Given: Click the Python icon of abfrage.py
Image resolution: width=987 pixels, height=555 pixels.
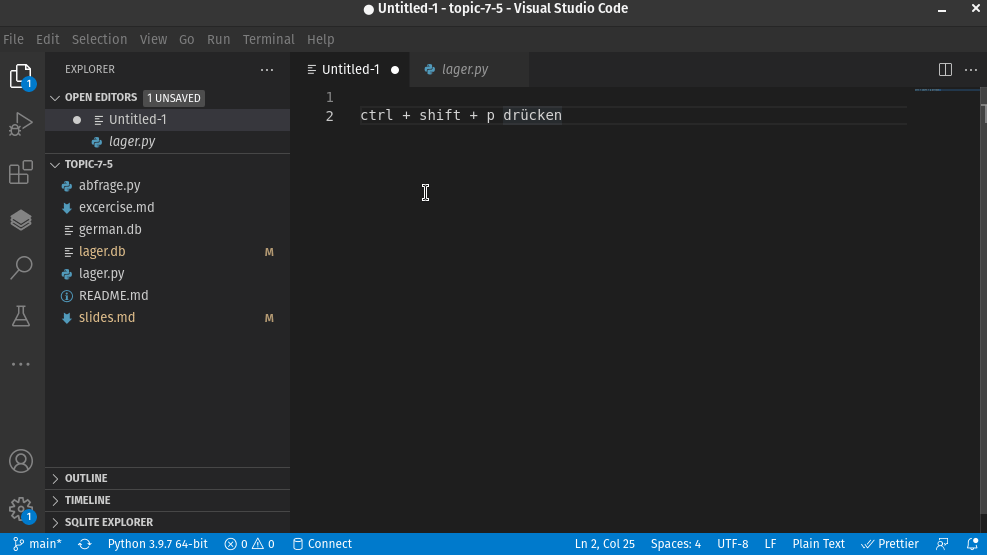Looking at the screenshot, I should pyautogui.click(x=67, y=186).
